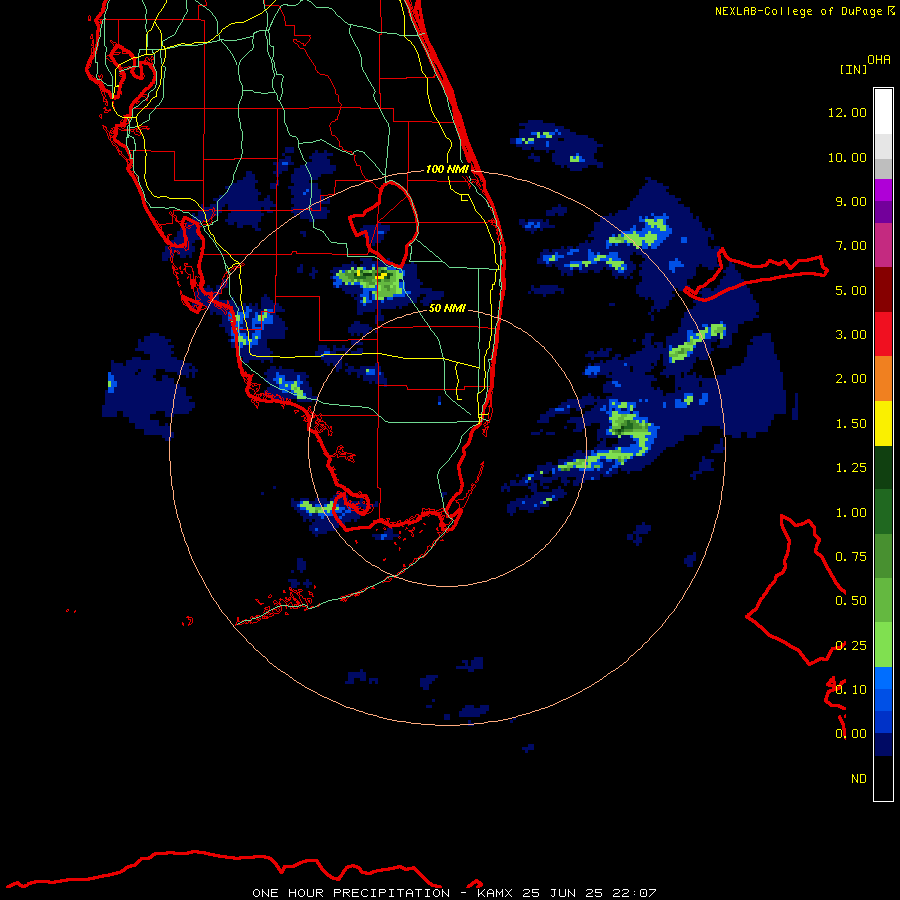
Task: Click the 10.00 legend value
Action: pos(847,157)
